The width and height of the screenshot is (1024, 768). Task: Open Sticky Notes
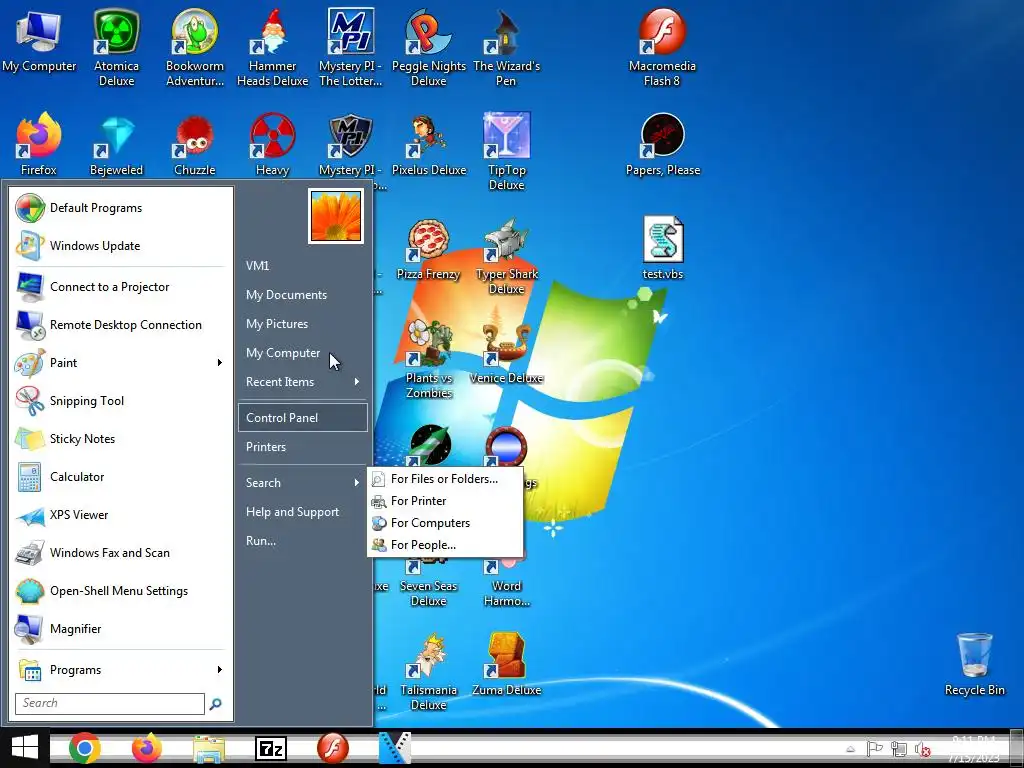click(x=121, y=439)
